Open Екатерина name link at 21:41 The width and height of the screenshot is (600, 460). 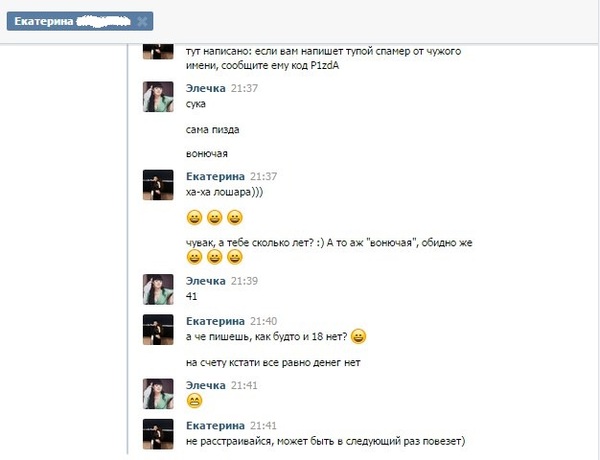[215, 425]
